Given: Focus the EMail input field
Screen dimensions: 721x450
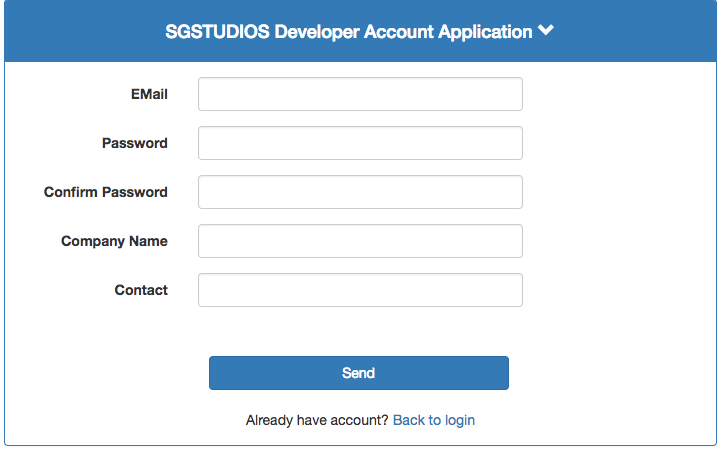Looking at the screenshot, I should [360, 94].
